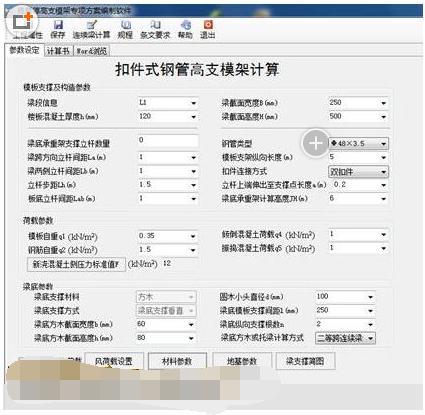Switch to the 参数设定 tab
This screenshot has height=415, width=425.
click(24, 50)
